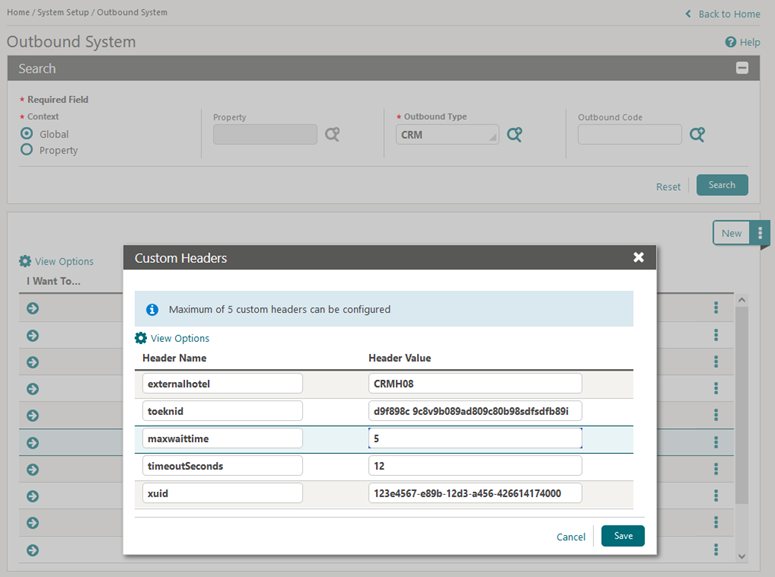Screen dimensions: 775x577
Task: Edit the externalhotel header name field
Action: 222,384
